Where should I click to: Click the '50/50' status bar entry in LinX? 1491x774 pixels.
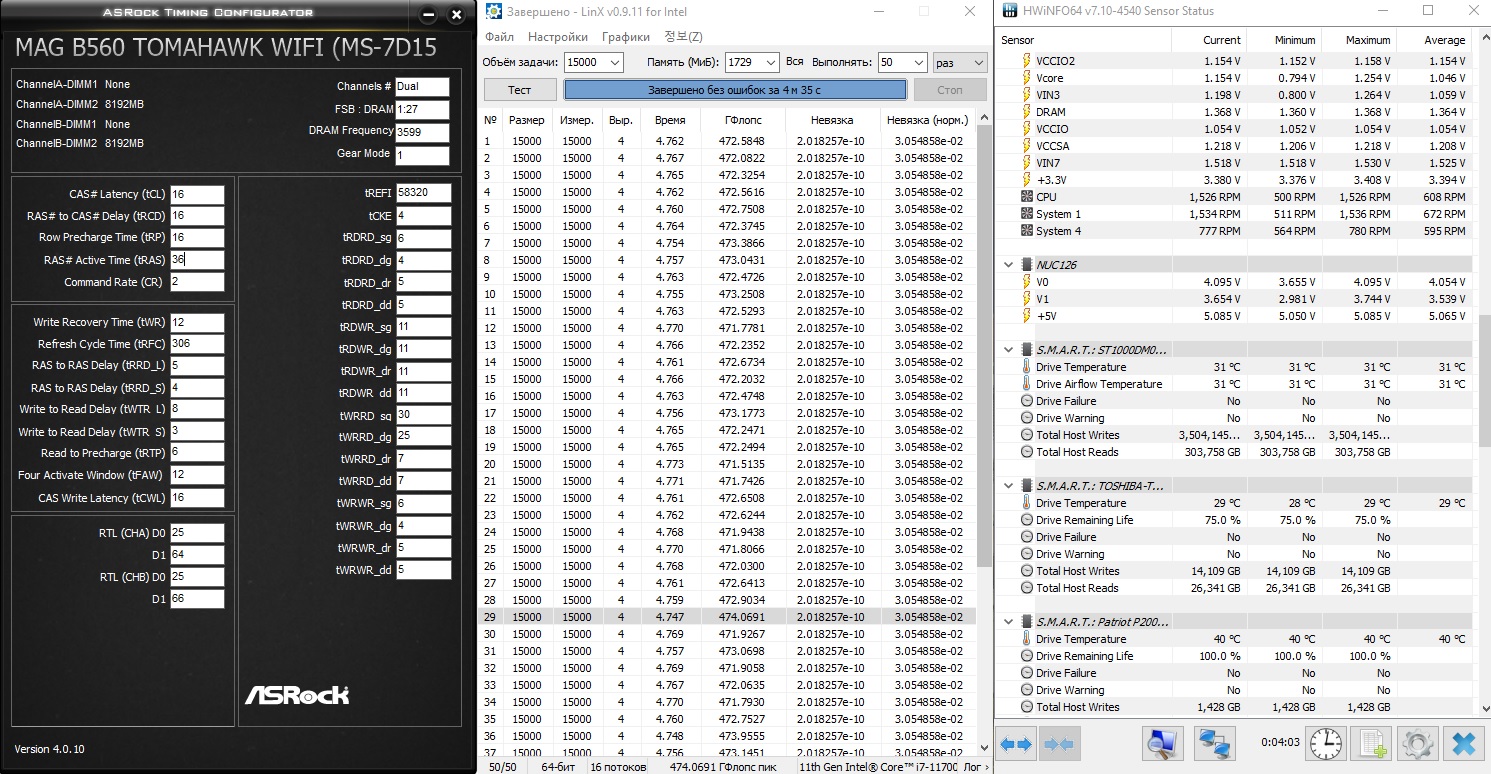coord(502,767)
